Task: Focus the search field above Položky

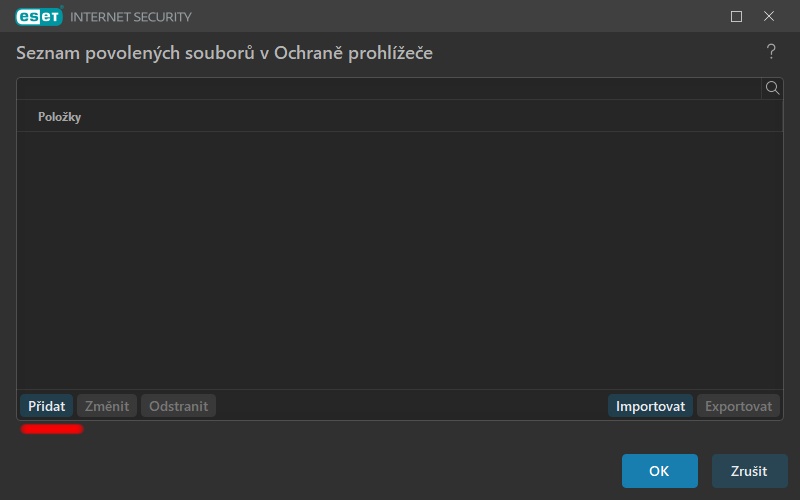Action: tap(389, 88)
